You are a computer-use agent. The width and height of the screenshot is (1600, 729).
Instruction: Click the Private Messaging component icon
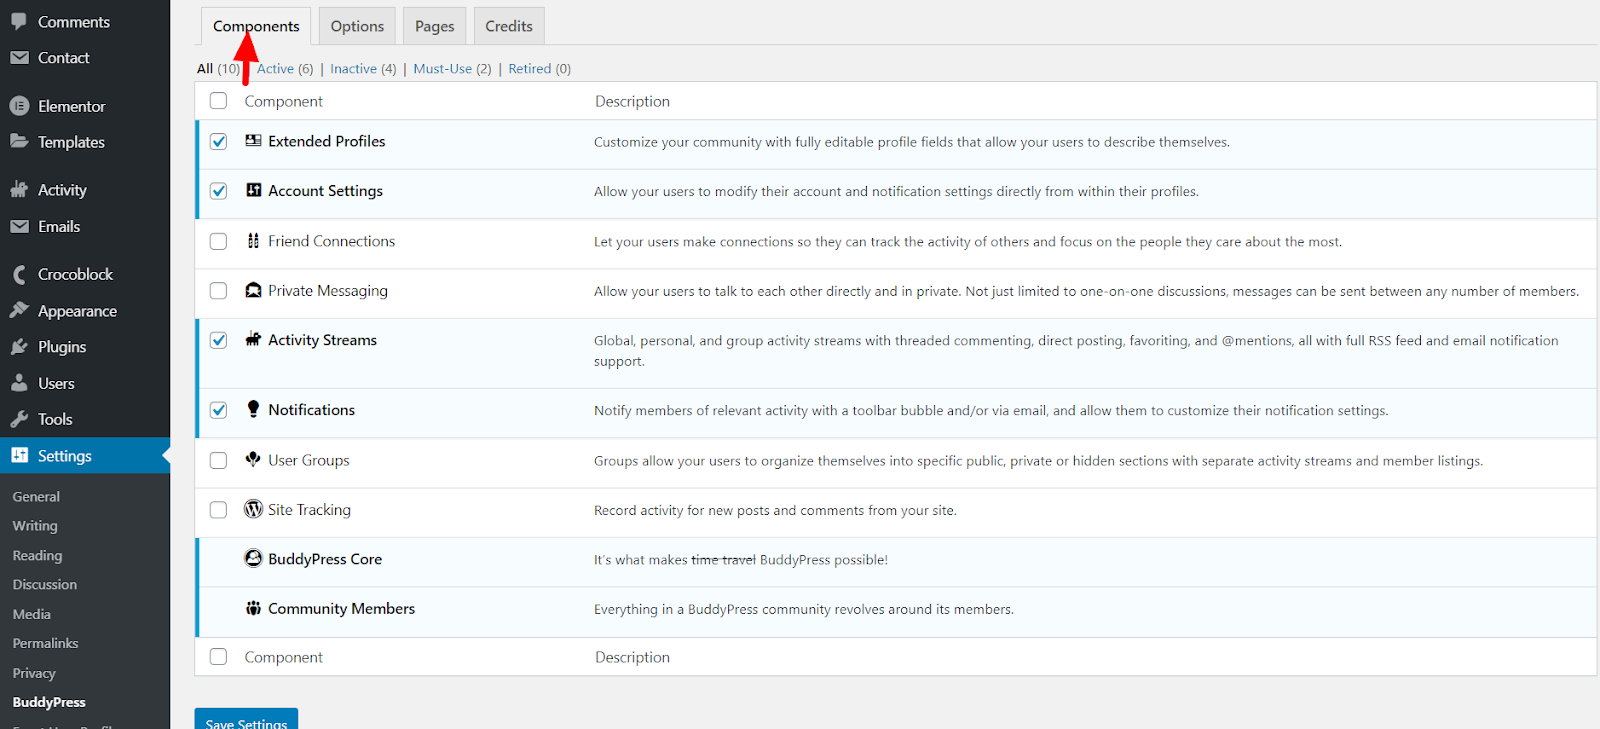tap(254, 290)
